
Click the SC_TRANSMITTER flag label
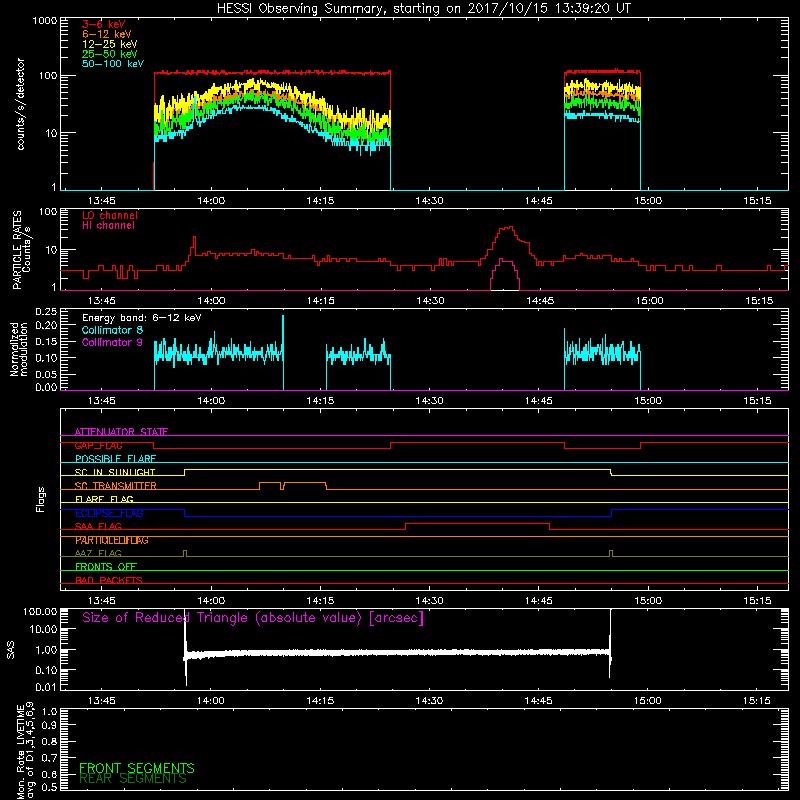tap(116, 485)
